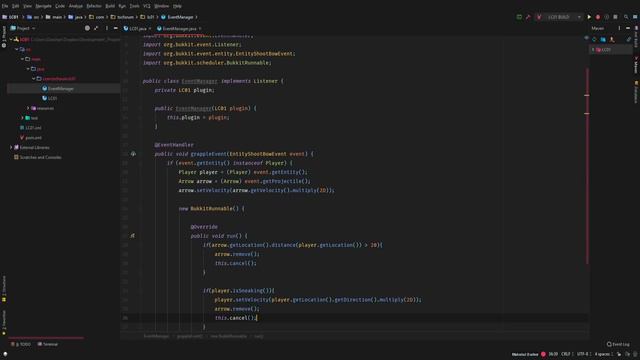640x360 pixels.
Task: Open the Project view selector dropdown
Action: (23, 28)
